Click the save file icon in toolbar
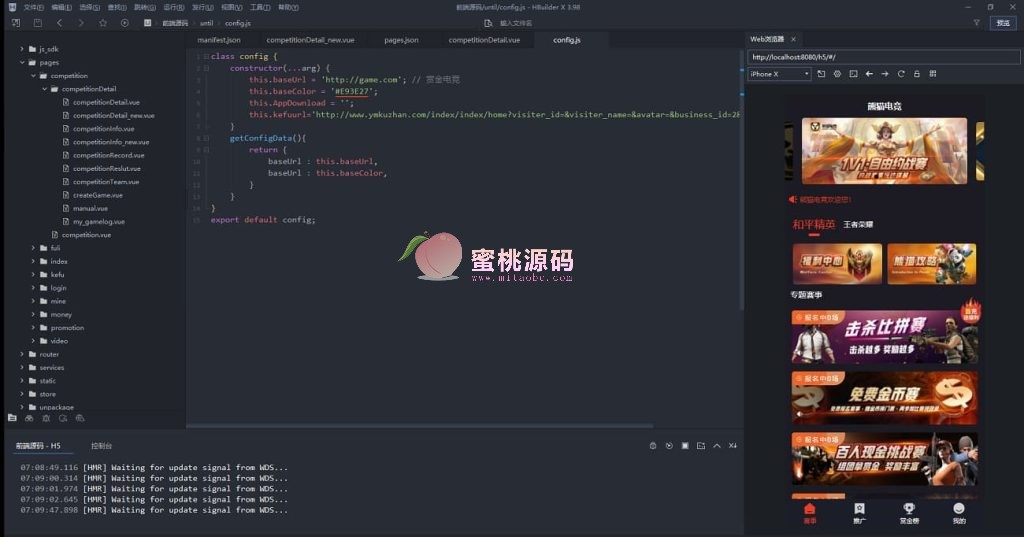The height and width of the screenshot is (537, 1024). (37, 22)
